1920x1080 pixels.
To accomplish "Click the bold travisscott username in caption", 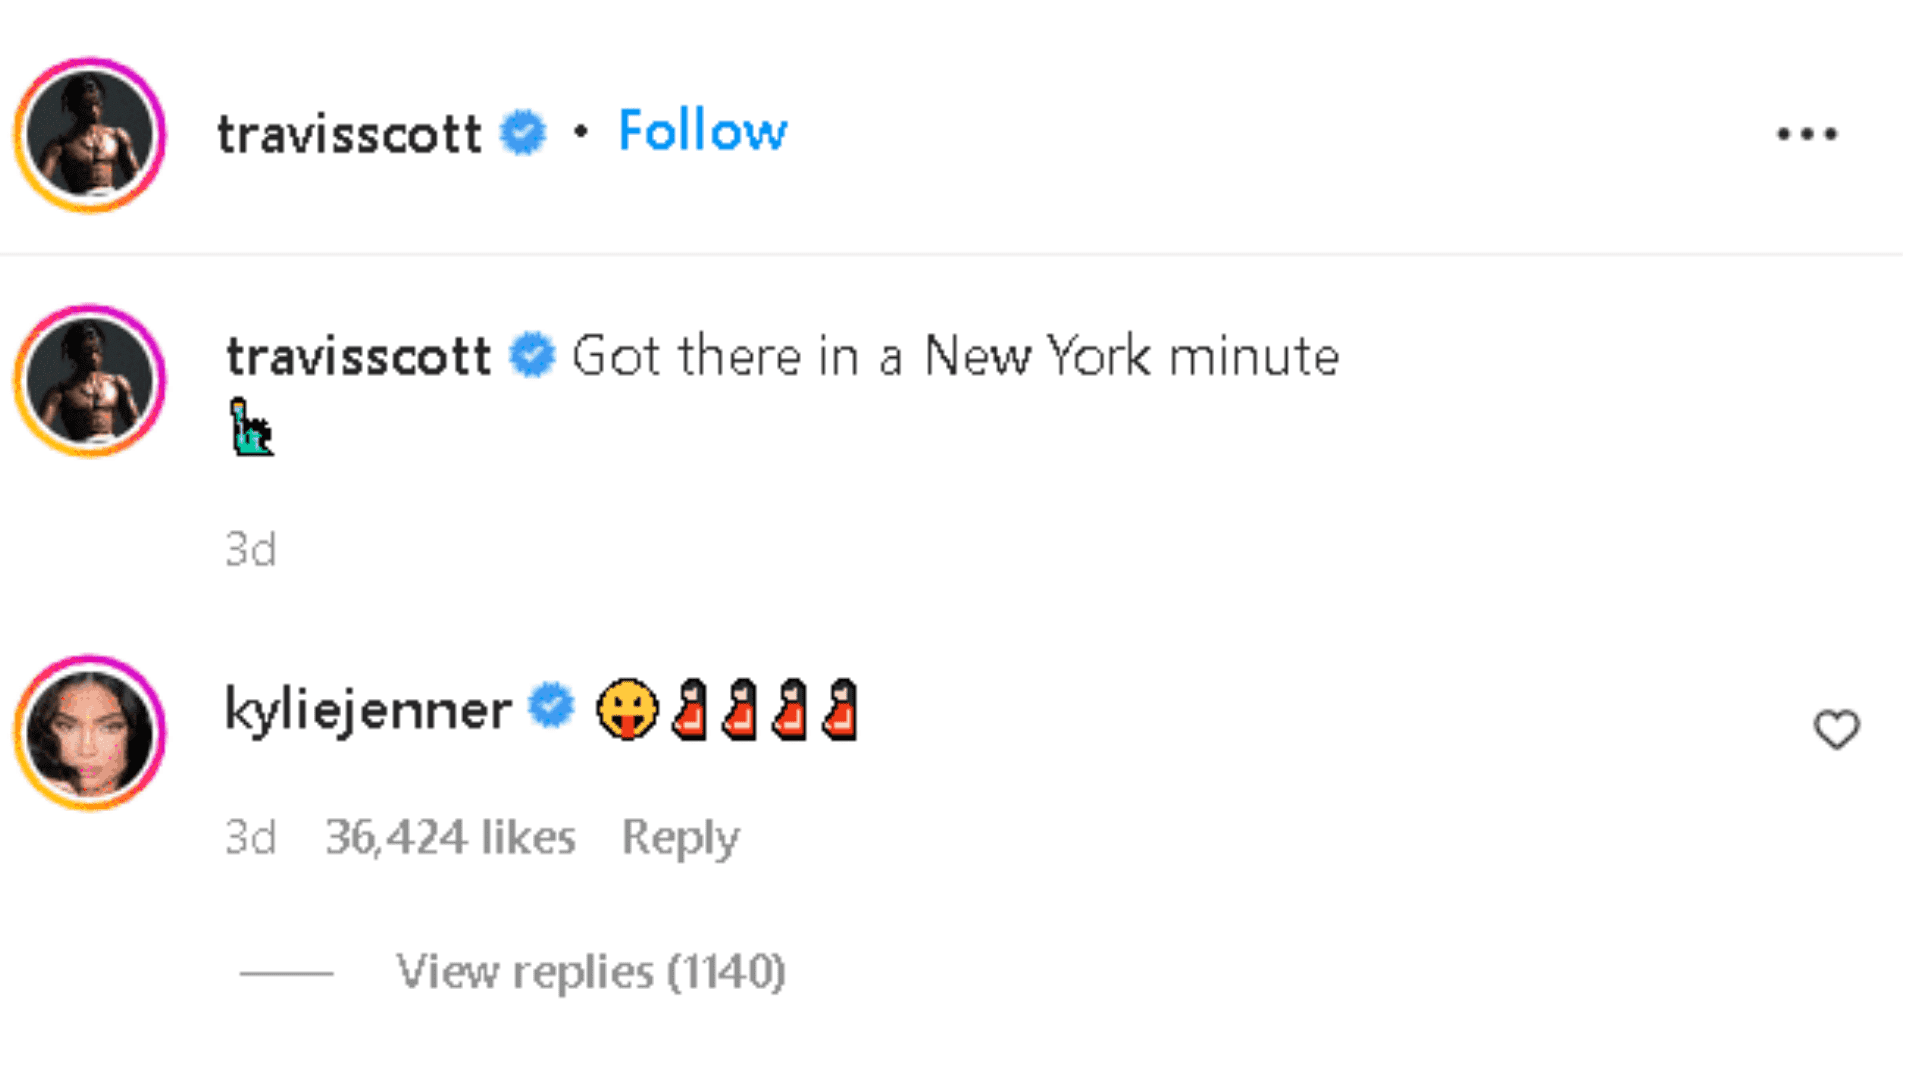I will point(358,356).
